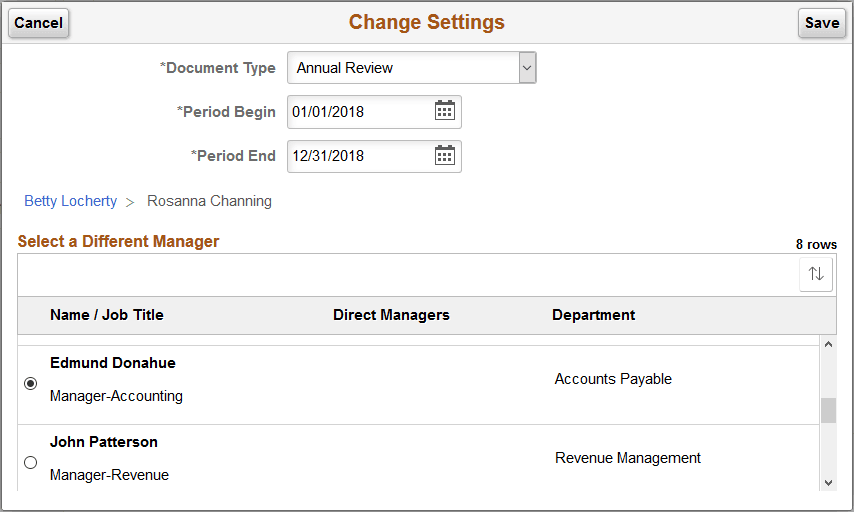Select the John Patterson radio button

(x=30, y=462)
